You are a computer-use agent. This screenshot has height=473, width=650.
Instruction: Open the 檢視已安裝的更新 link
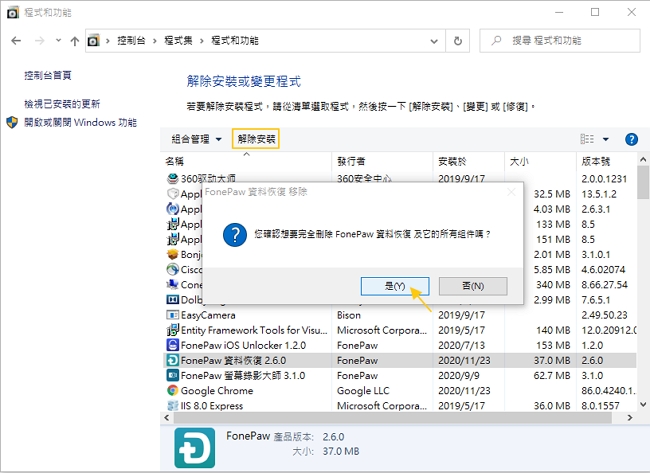(x=62, y=104)
